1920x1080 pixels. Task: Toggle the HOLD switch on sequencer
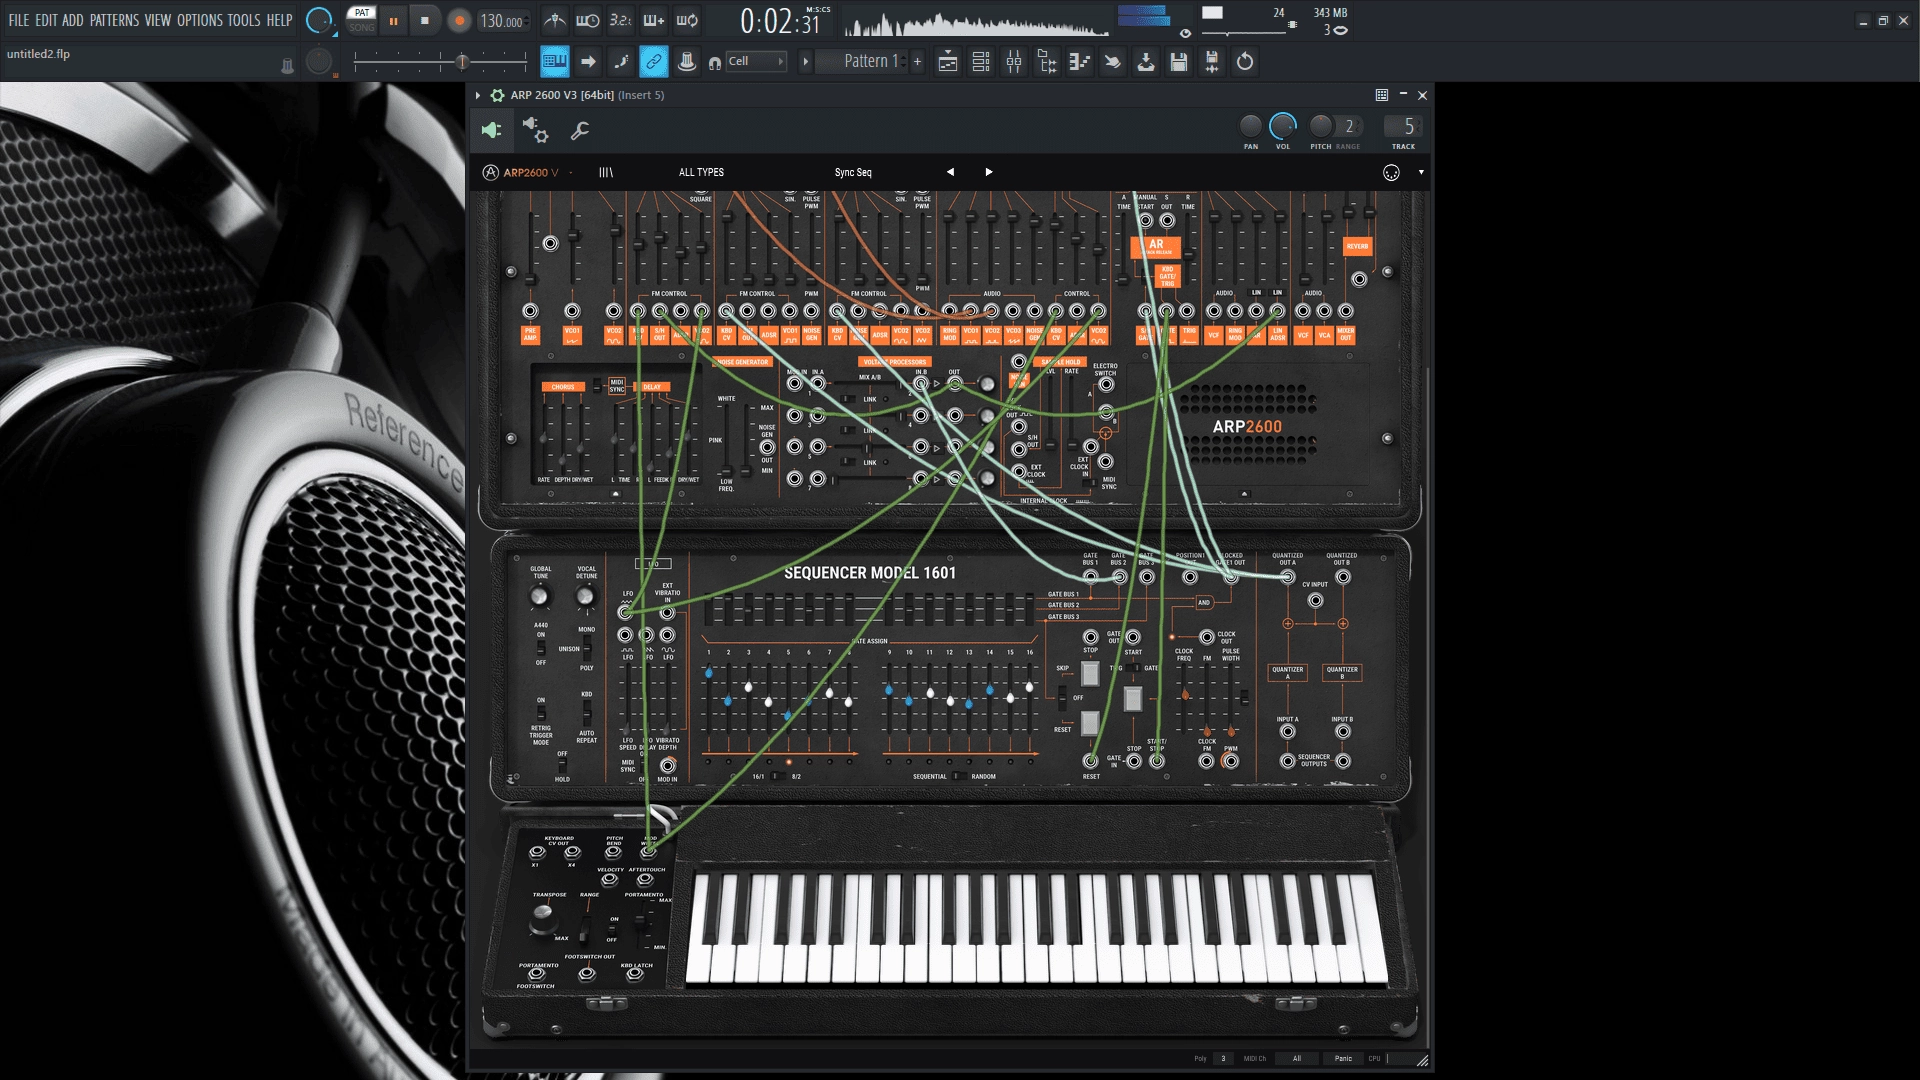[562, 765]
